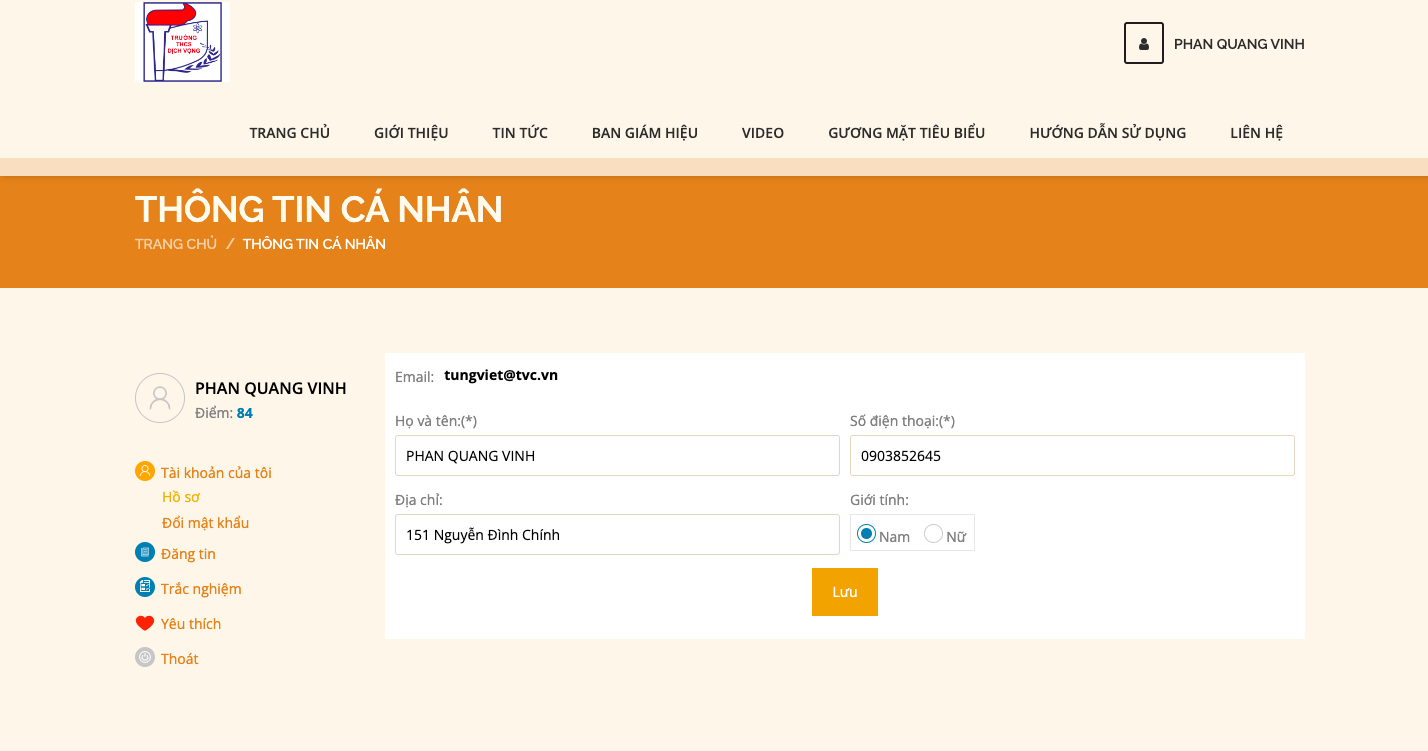Go to the GIỚI THIỆU menu
The width and height of the screenshot is (1428, 751).
(x=411, y=133)
